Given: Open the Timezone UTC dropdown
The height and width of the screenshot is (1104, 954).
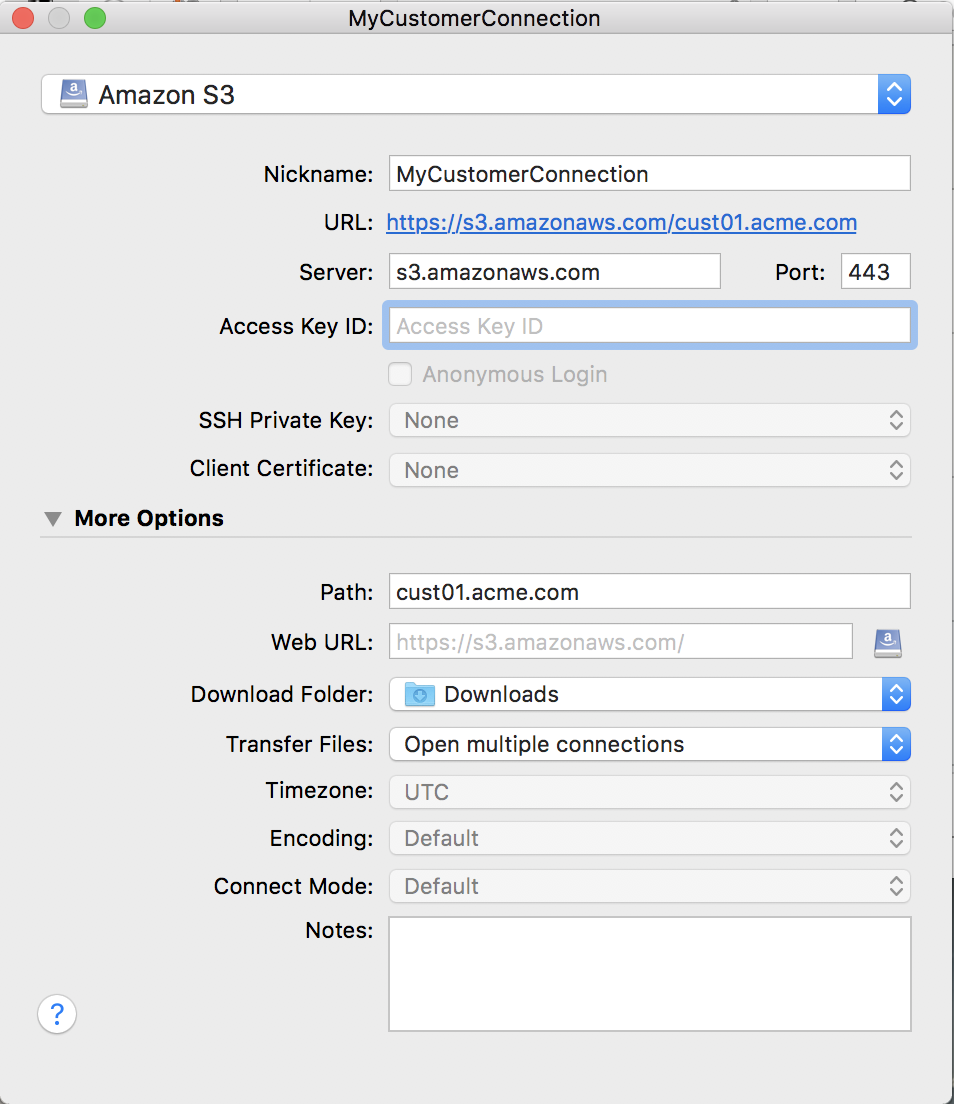Looking at the screenshot, I should click(x=649, y=792).
